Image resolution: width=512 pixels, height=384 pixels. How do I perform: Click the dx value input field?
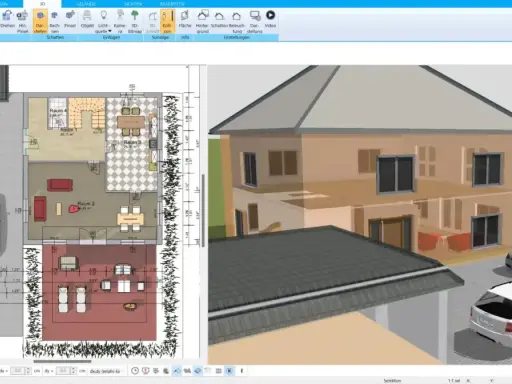(x=18, y=371)
